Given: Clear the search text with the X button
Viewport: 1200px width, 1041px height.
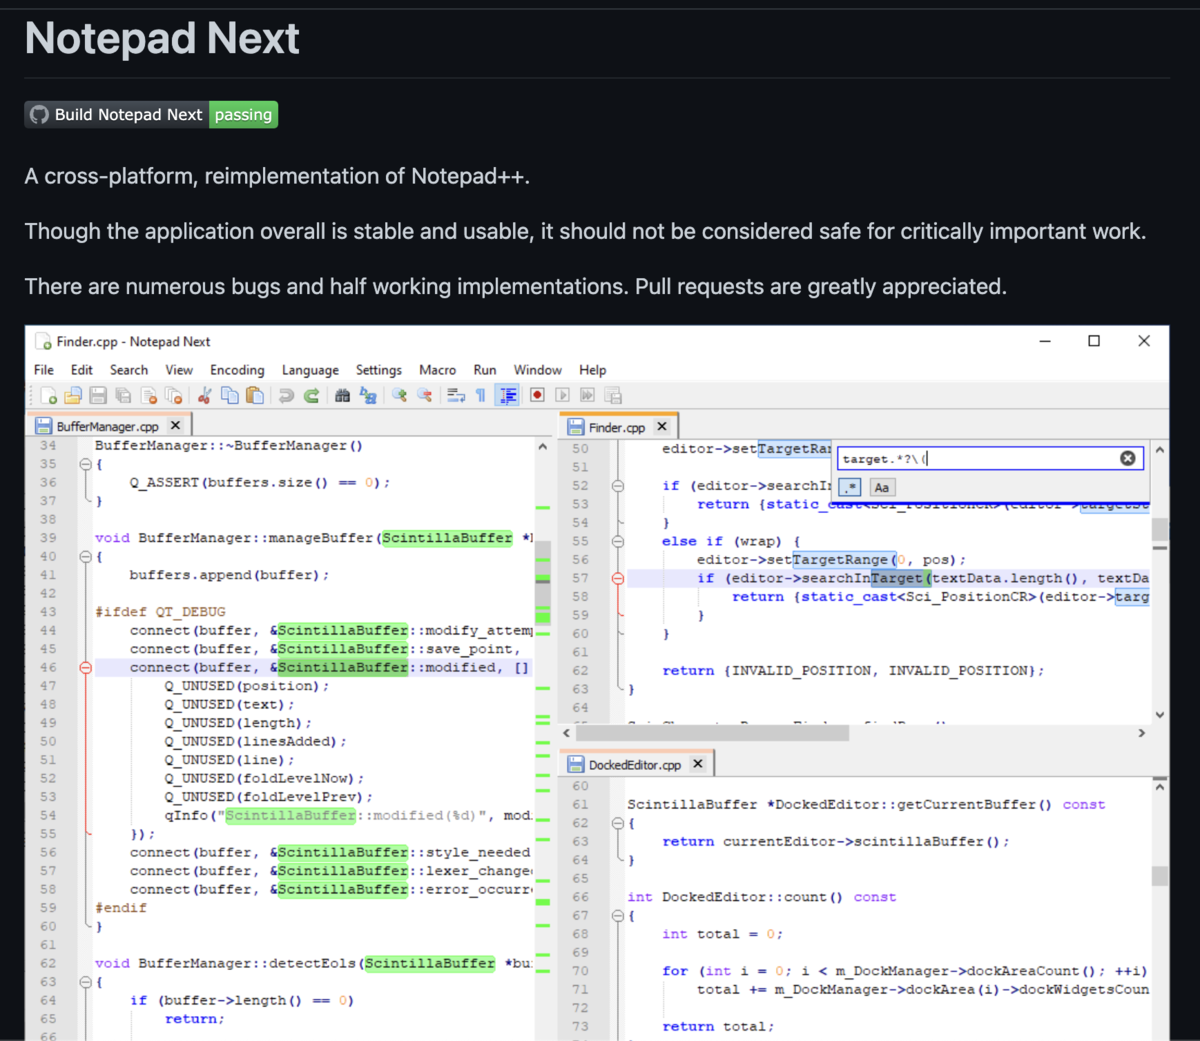Looking at the screenshot, I should tap(1128, 457).
